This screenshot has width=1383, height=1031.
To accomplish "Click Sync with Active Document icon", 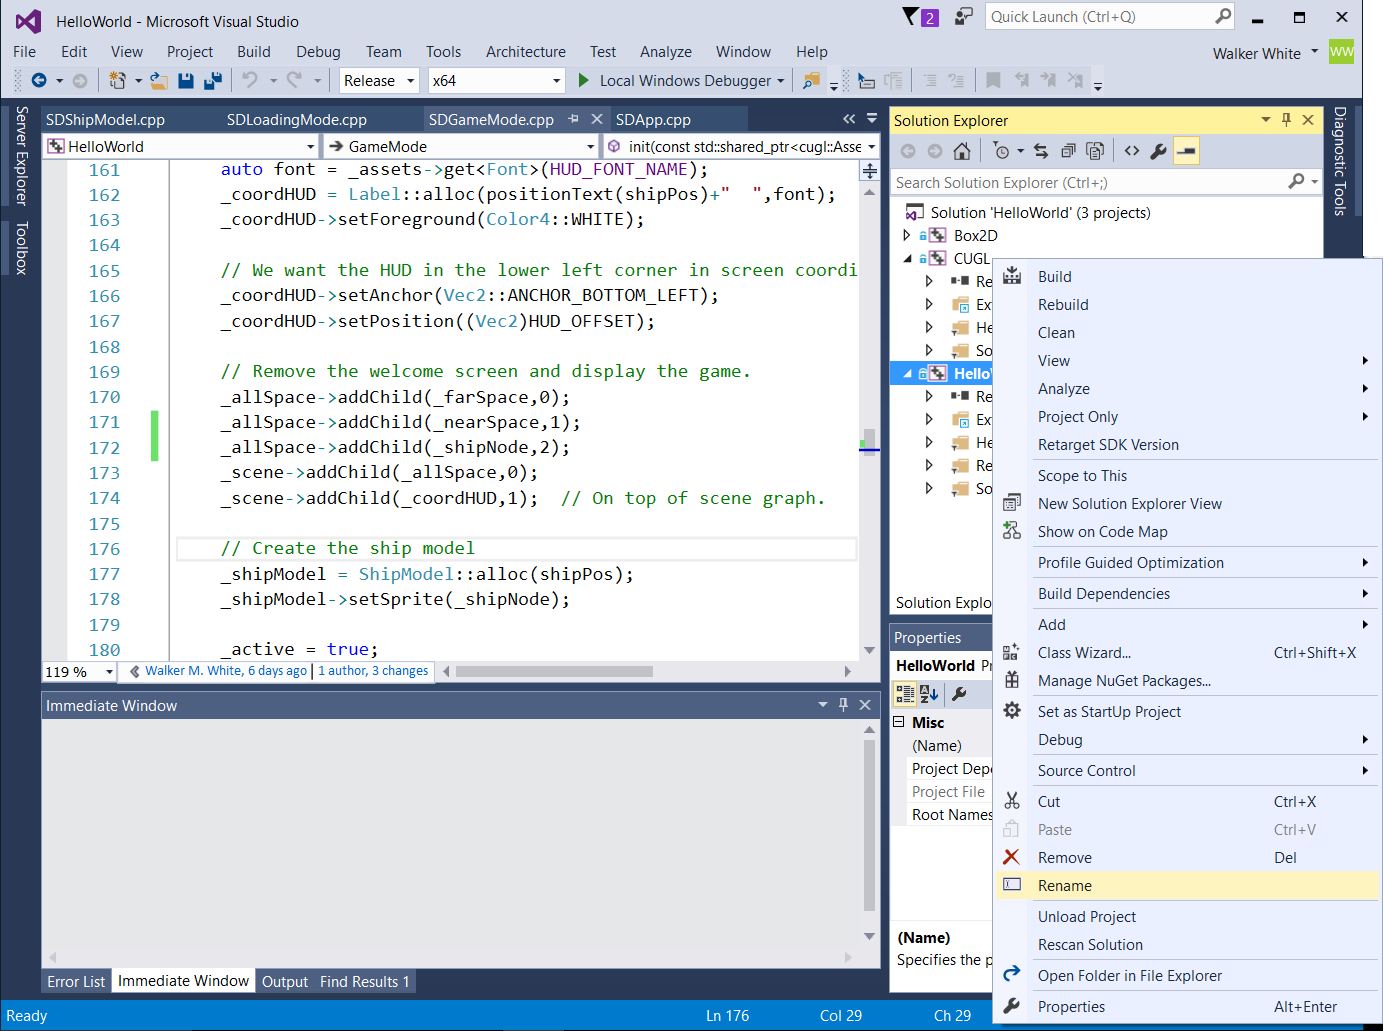I will [1041, 151].
